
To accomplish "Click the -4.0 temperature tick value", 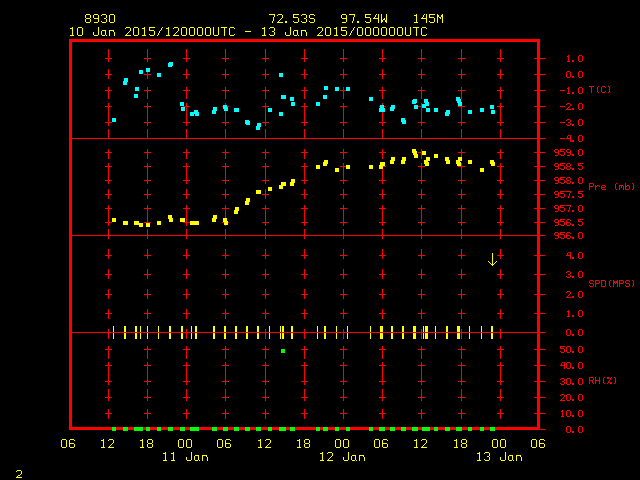I will coord(571,139).
